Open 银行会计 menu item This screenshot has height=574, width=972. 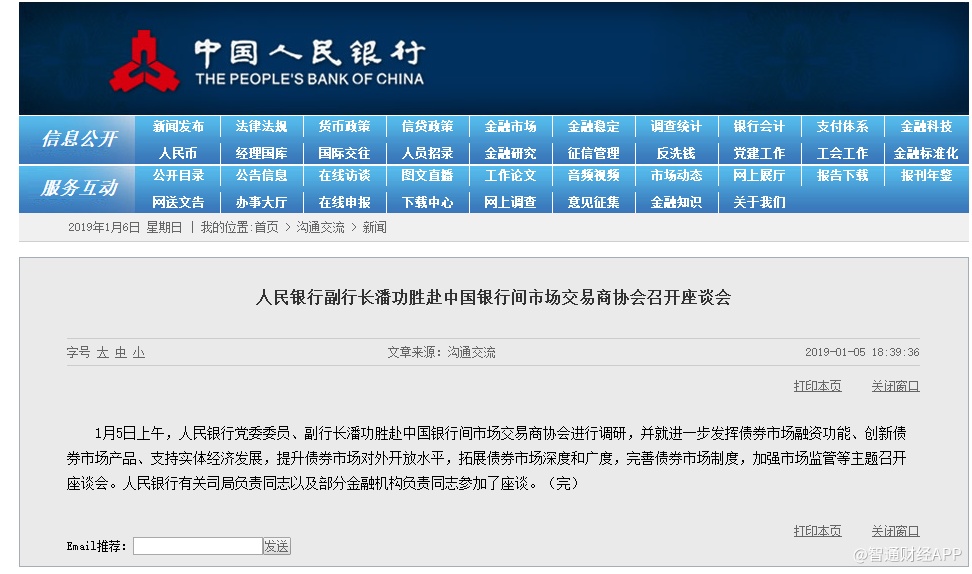pos(759,126)
